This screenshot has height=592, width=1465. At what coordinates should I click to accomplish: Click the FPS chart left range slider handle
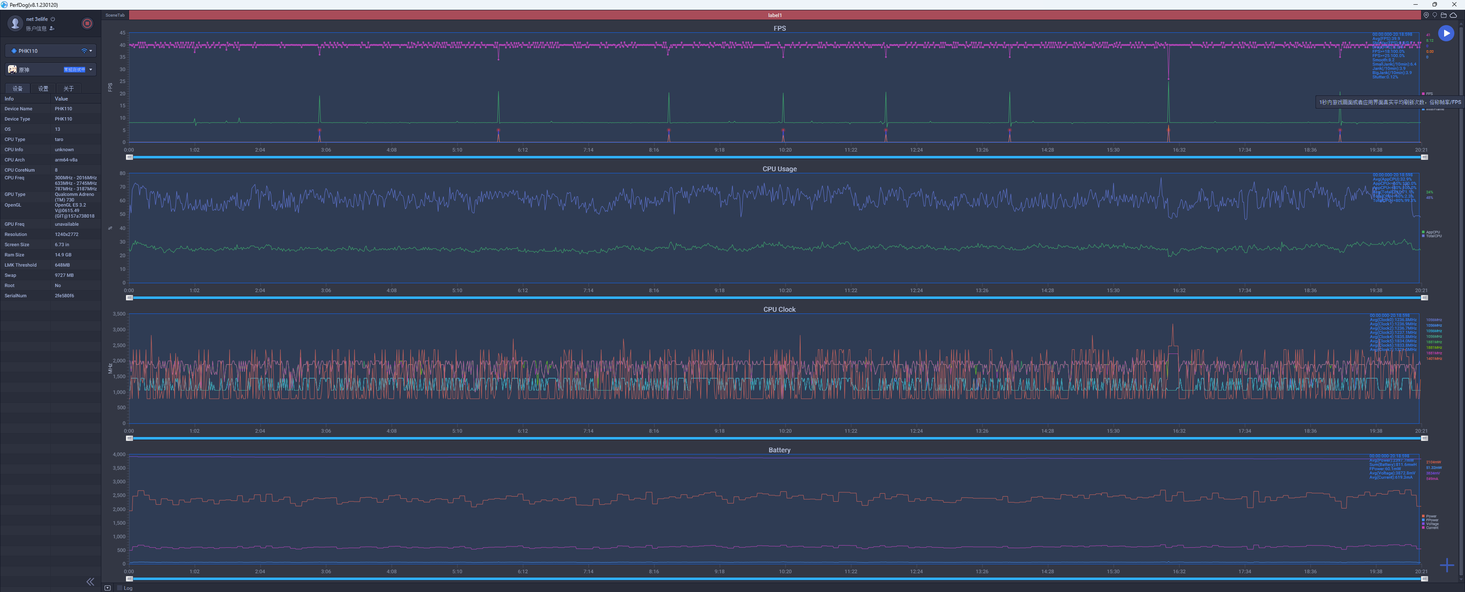coord(129,157)
